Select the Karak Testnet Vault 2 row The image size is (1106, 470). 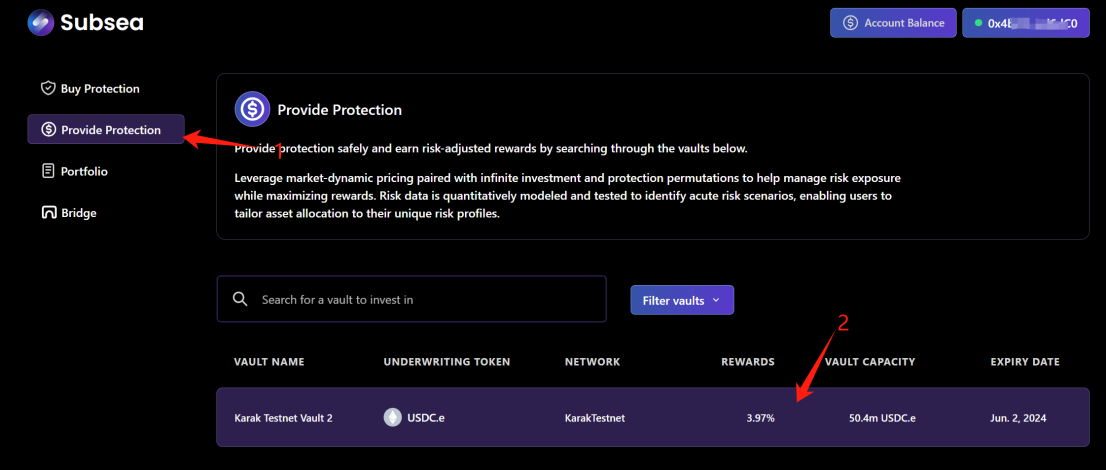(x=652, y=417)
